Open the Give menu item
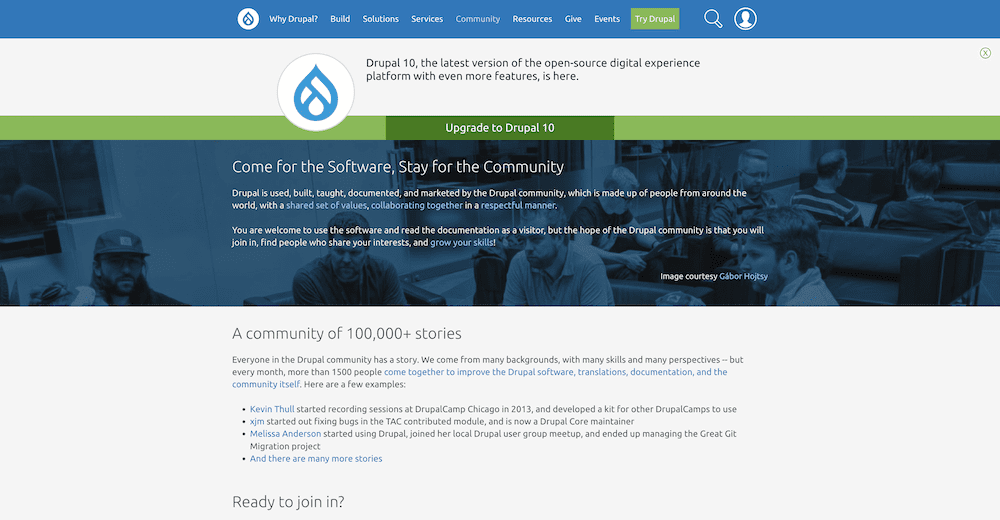Viewport: 1000px width, 520px height. 573,19
